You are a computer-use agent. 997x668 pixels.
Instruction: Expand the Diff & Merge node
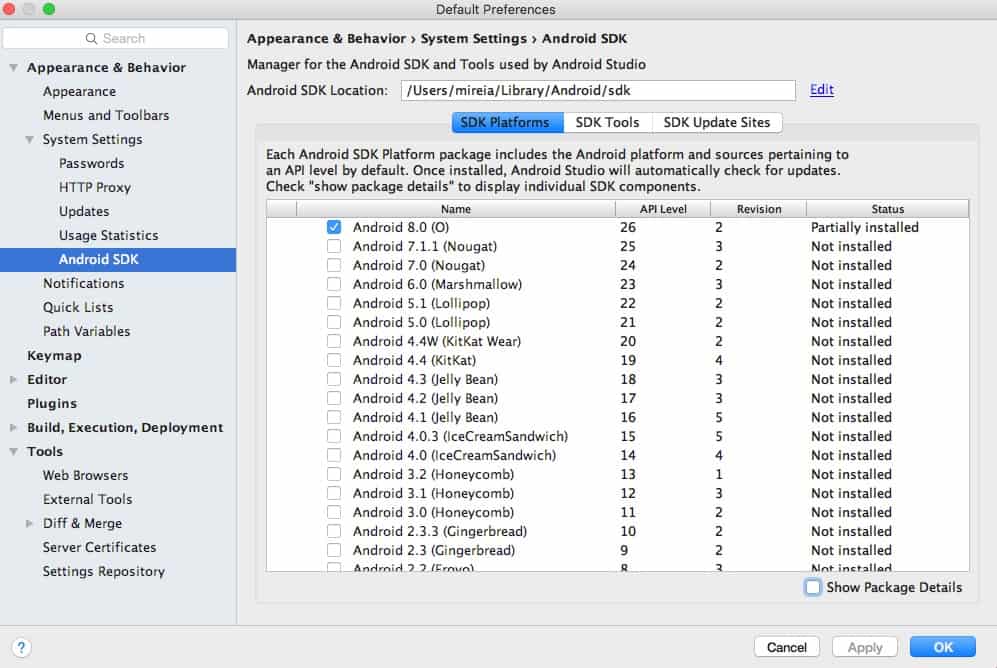(29, 523)
